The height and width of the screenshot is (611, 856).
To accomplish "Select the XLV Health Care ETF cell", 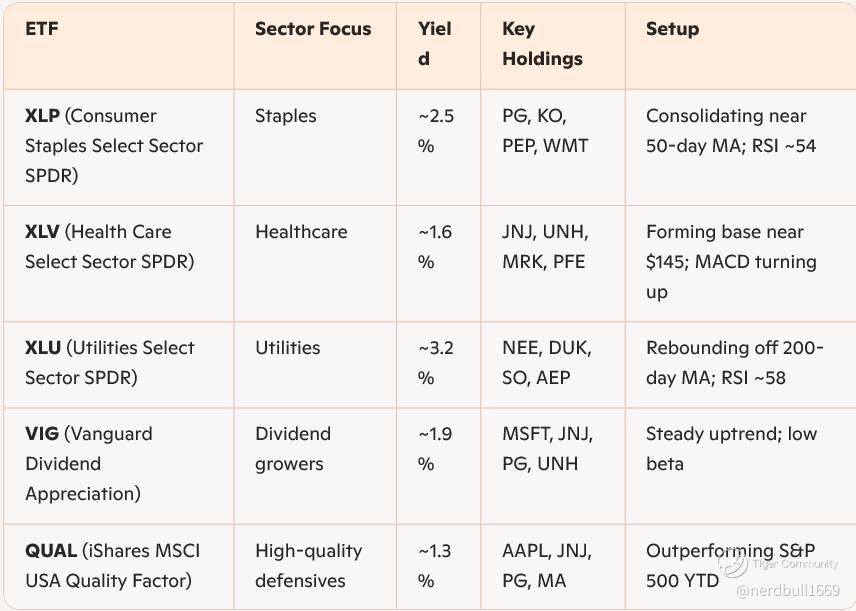I will 110,247.
